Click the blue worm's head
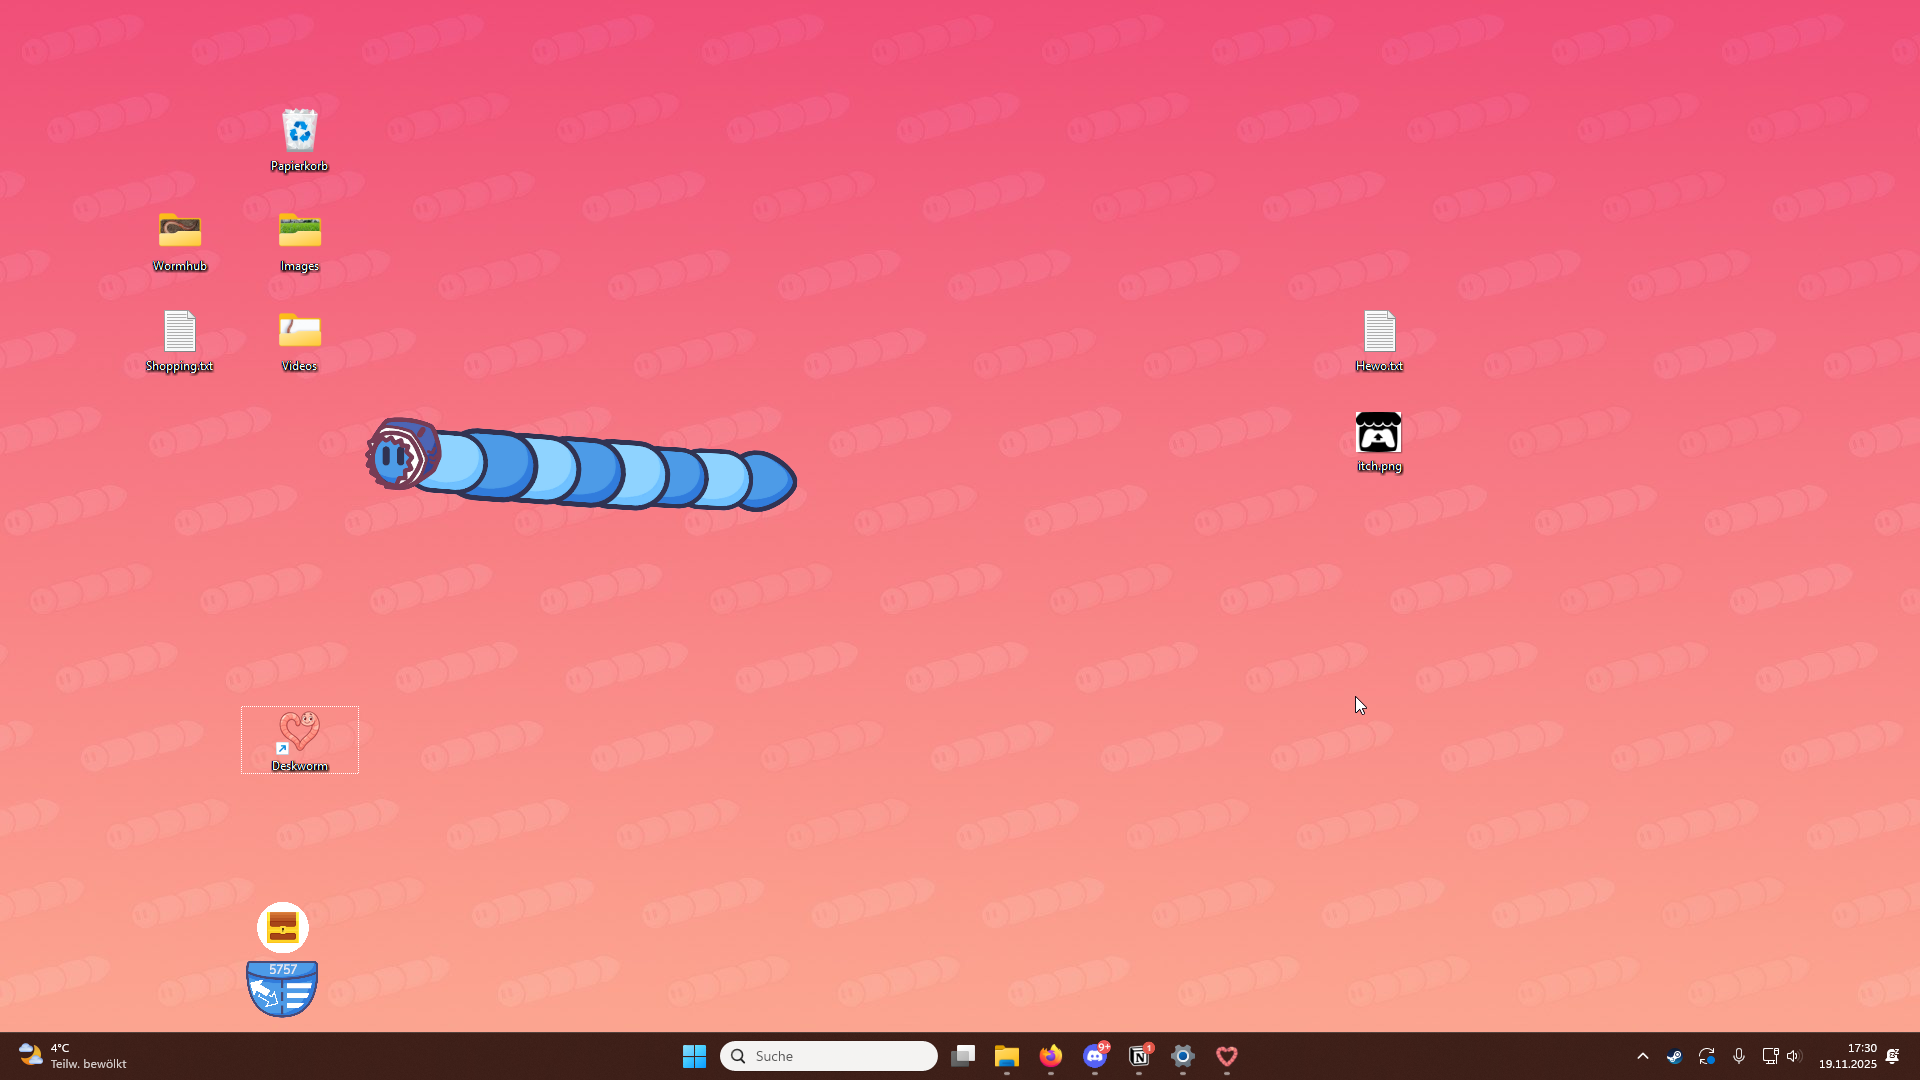This screenshot has width=1920, height=1080. (397, 456)
